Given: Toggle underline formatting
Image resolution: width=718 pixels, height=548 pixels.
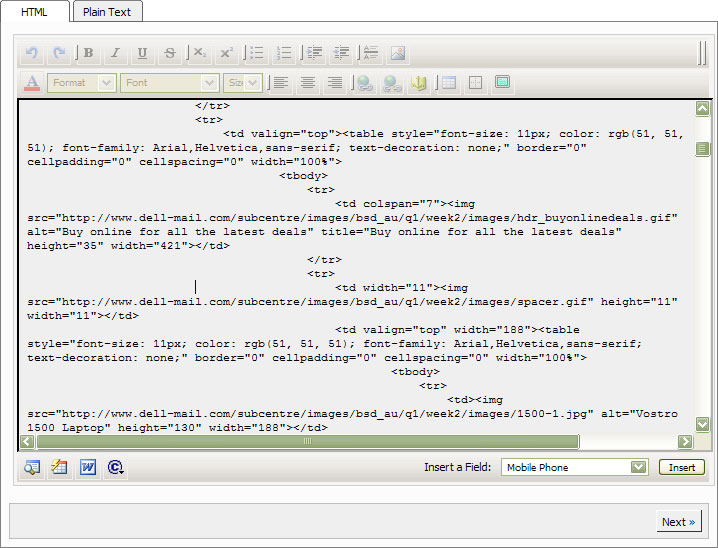Looking at the screenshot, I should pyautogui.click(x=142, y=53).
